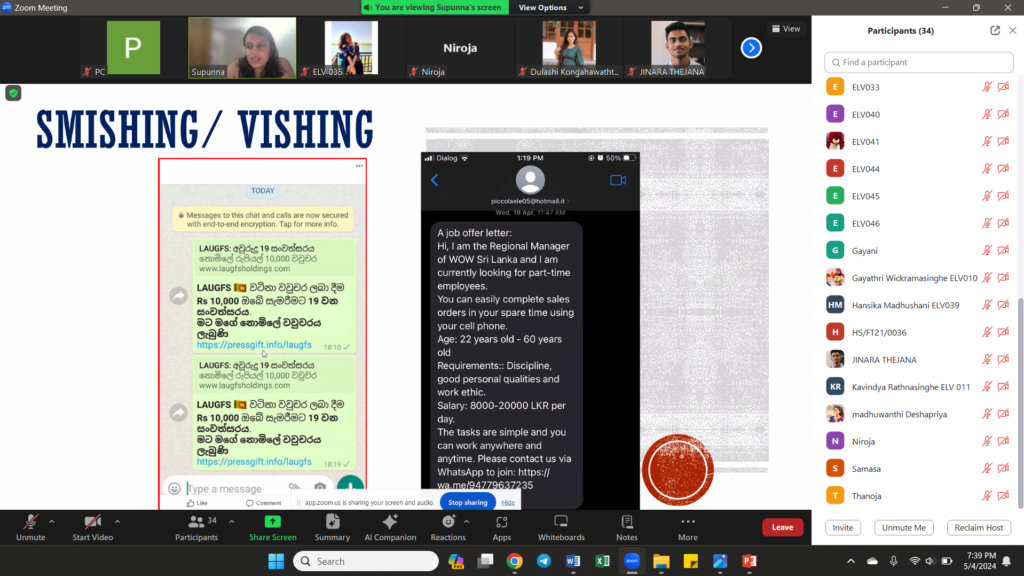This screenshot has height=576, width=1024.
Task: Click video-off icon for ELV045
Action: coord(1003,196)
